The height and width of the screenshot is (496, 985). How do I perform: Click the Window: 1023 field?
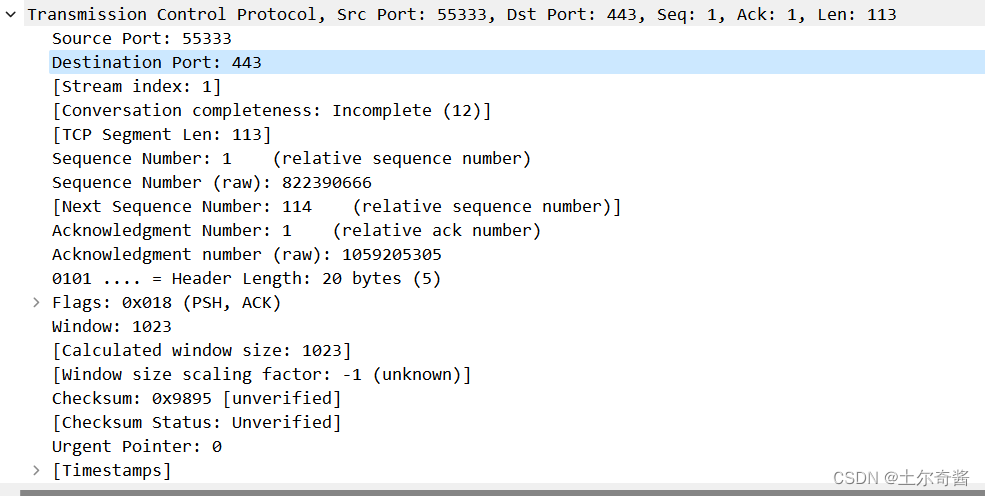(111, 326)
